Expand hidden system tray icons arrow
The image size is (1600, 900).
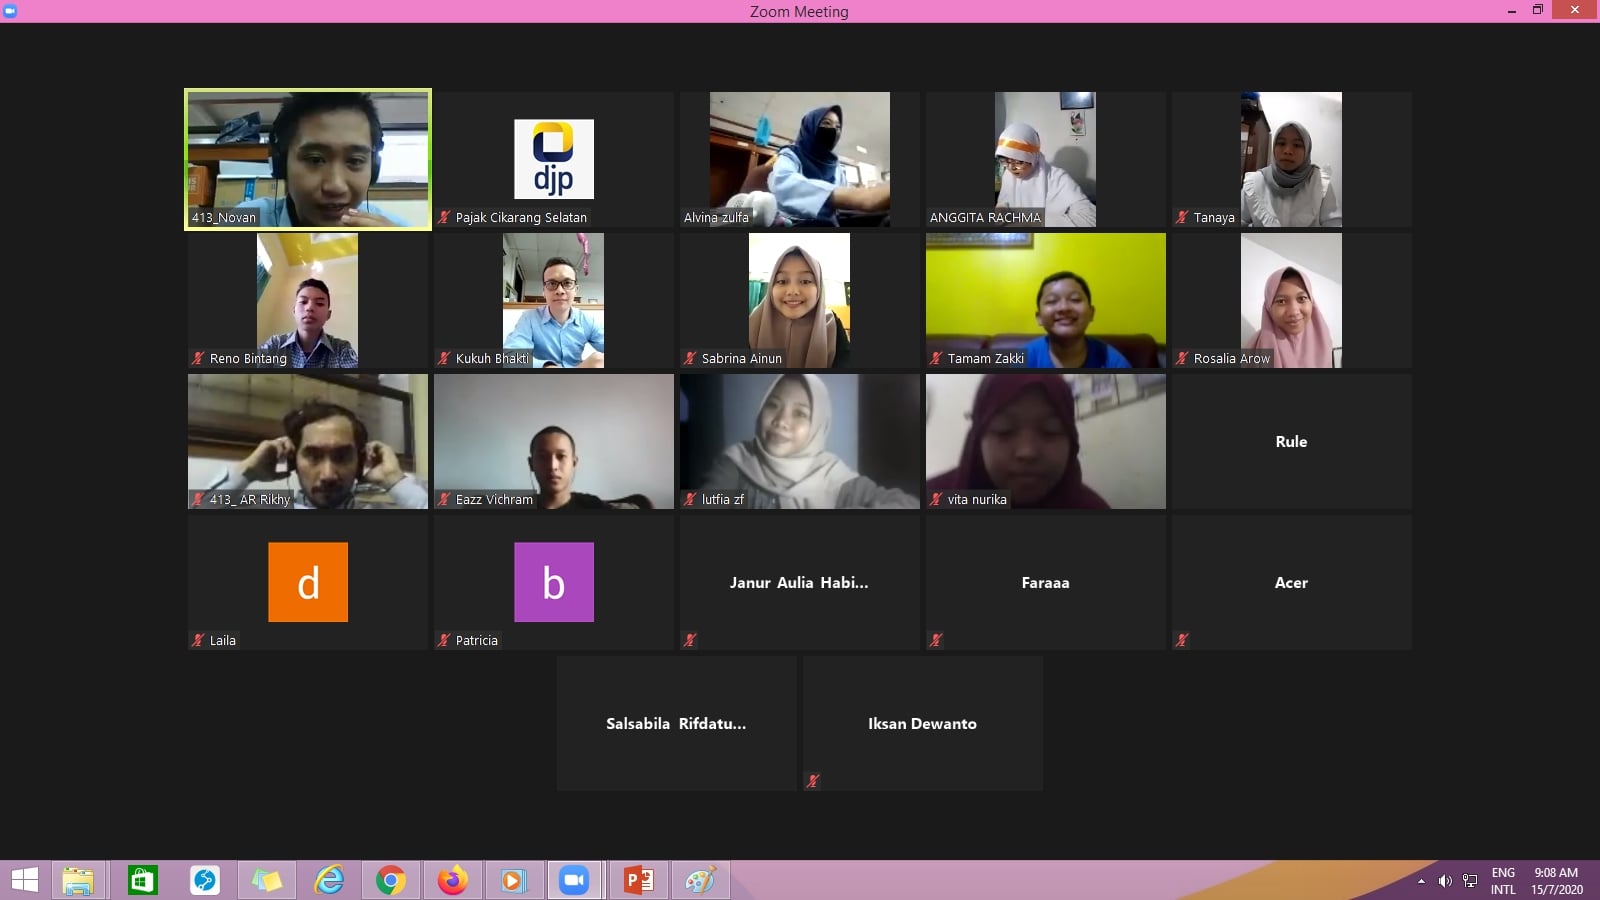coord(1421,881)
